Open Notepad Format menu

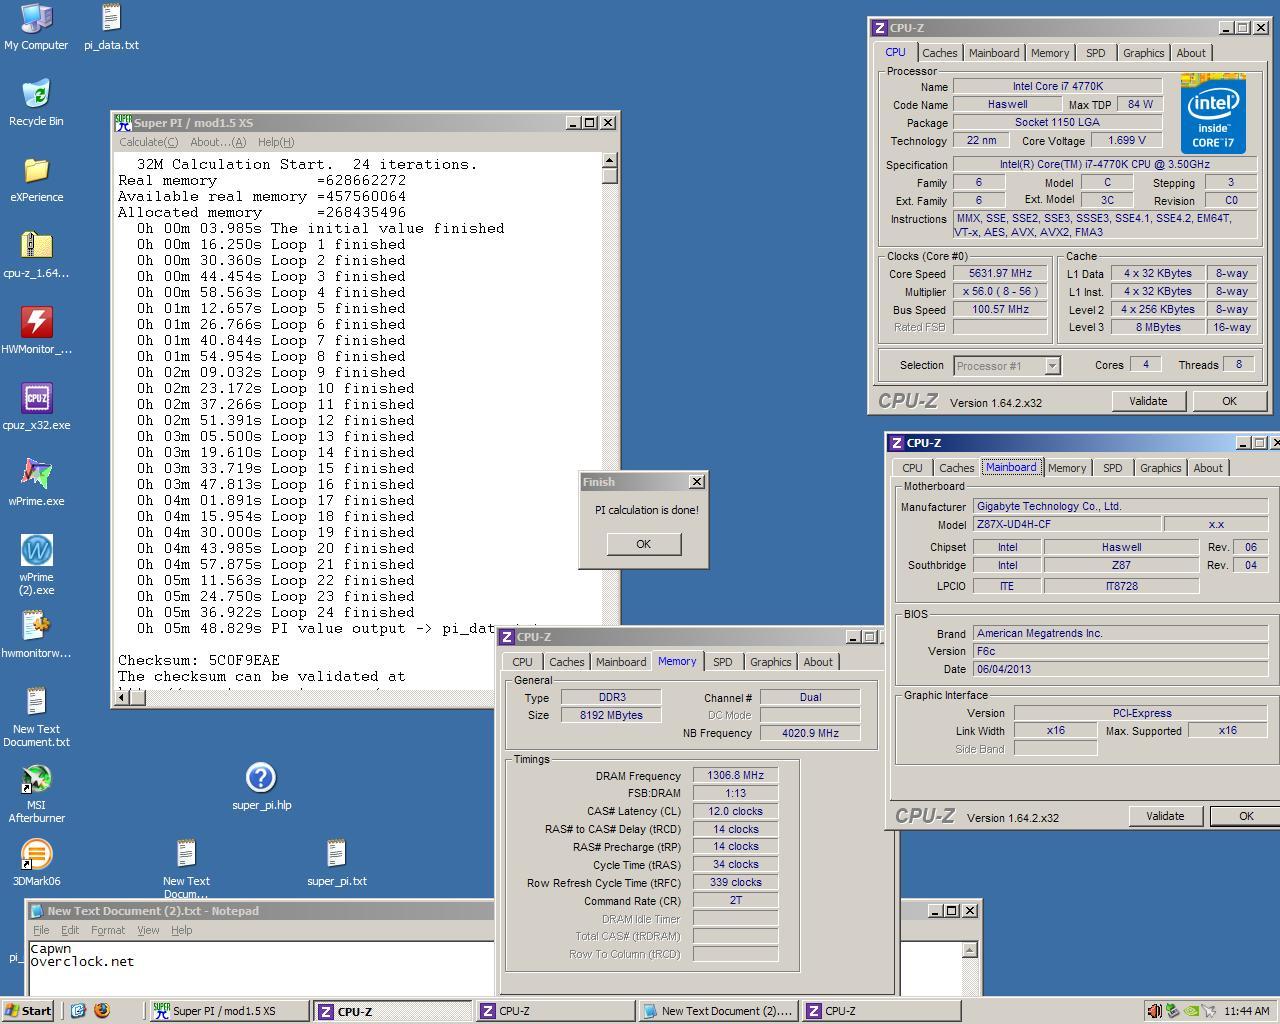click(x=108, y=930)
